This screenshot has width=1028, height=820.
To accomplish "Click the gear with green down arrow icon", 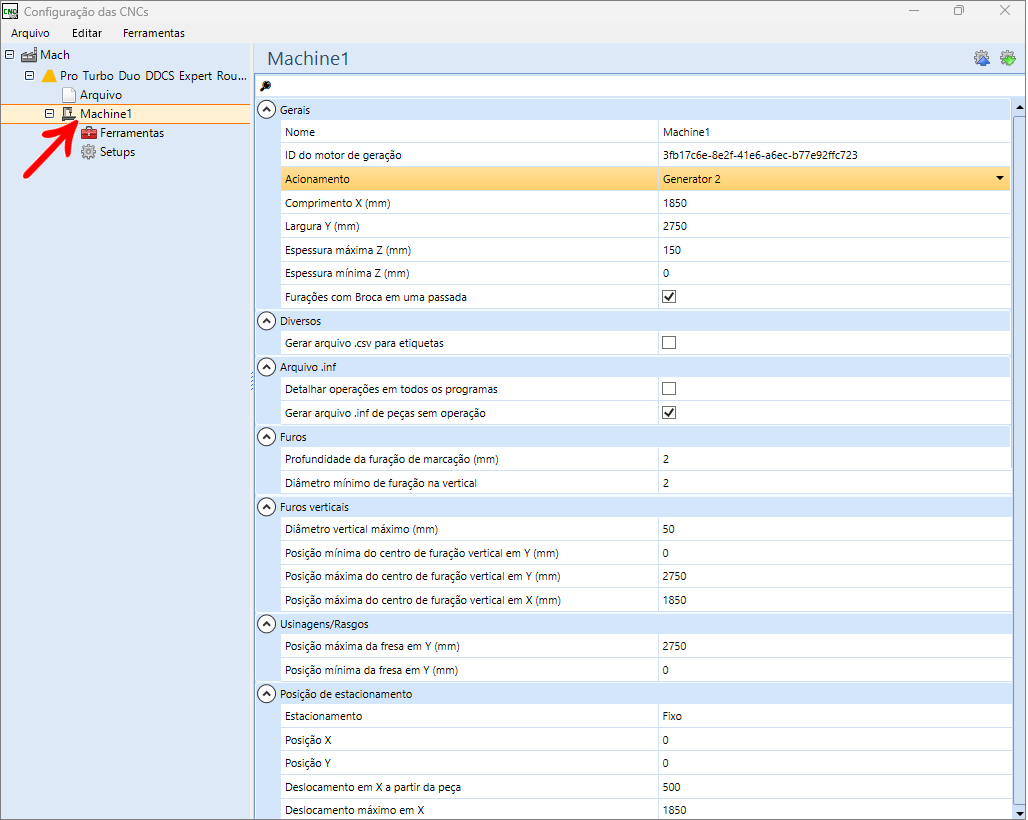I will point(1008,58).
